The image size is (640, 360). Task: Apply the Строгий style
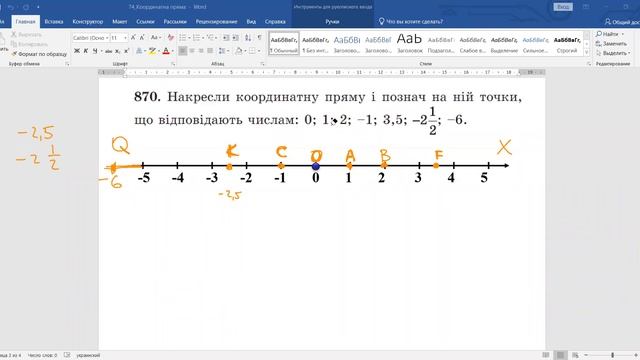point(567,44)
